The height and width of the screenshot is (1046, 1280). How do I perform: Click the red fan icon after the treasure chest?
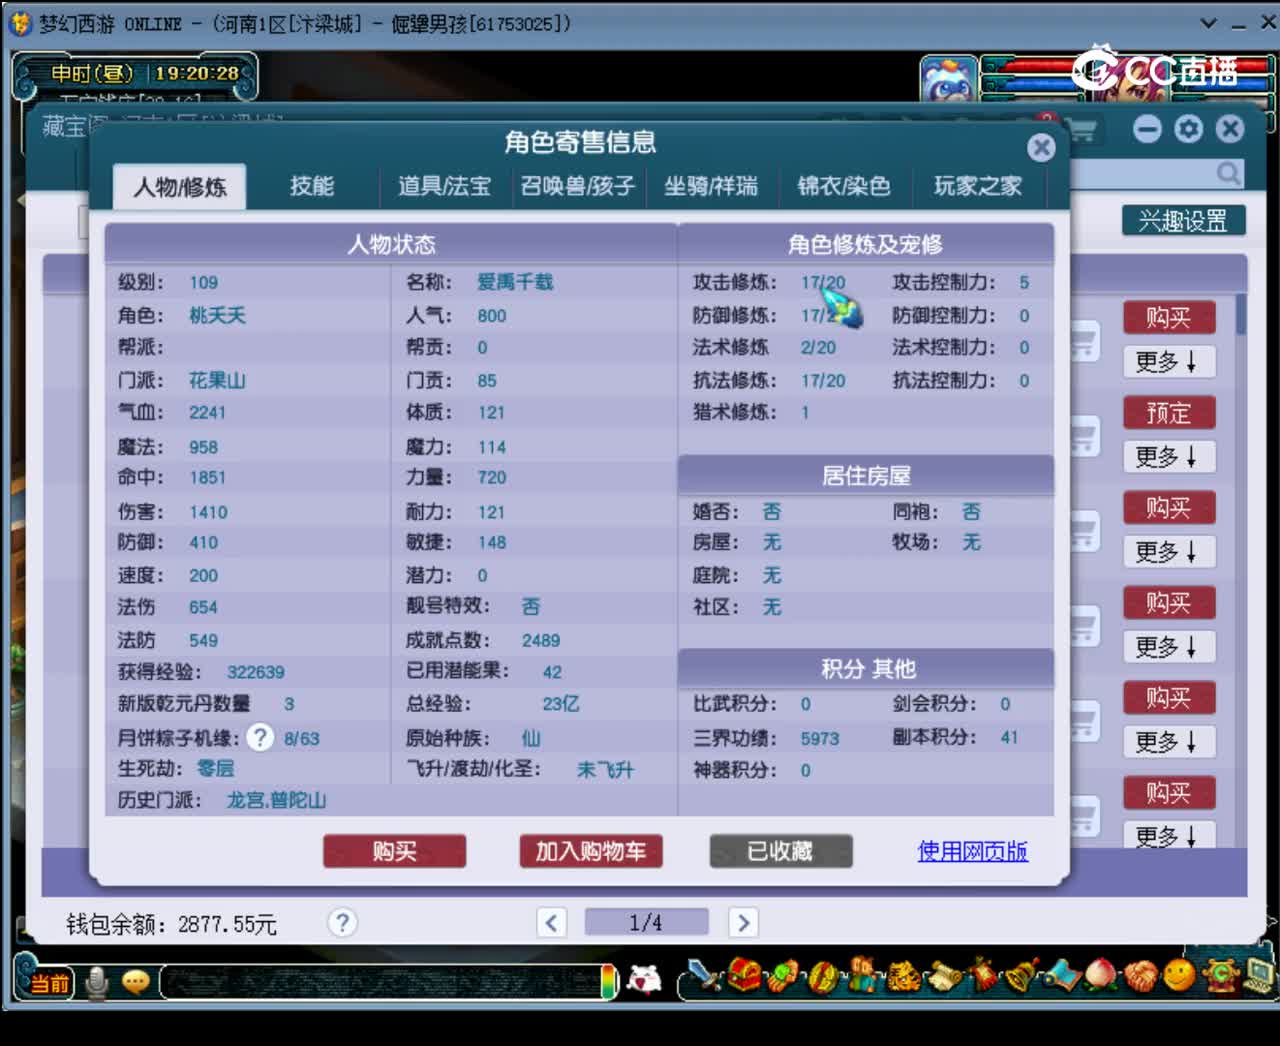[784, 975]
